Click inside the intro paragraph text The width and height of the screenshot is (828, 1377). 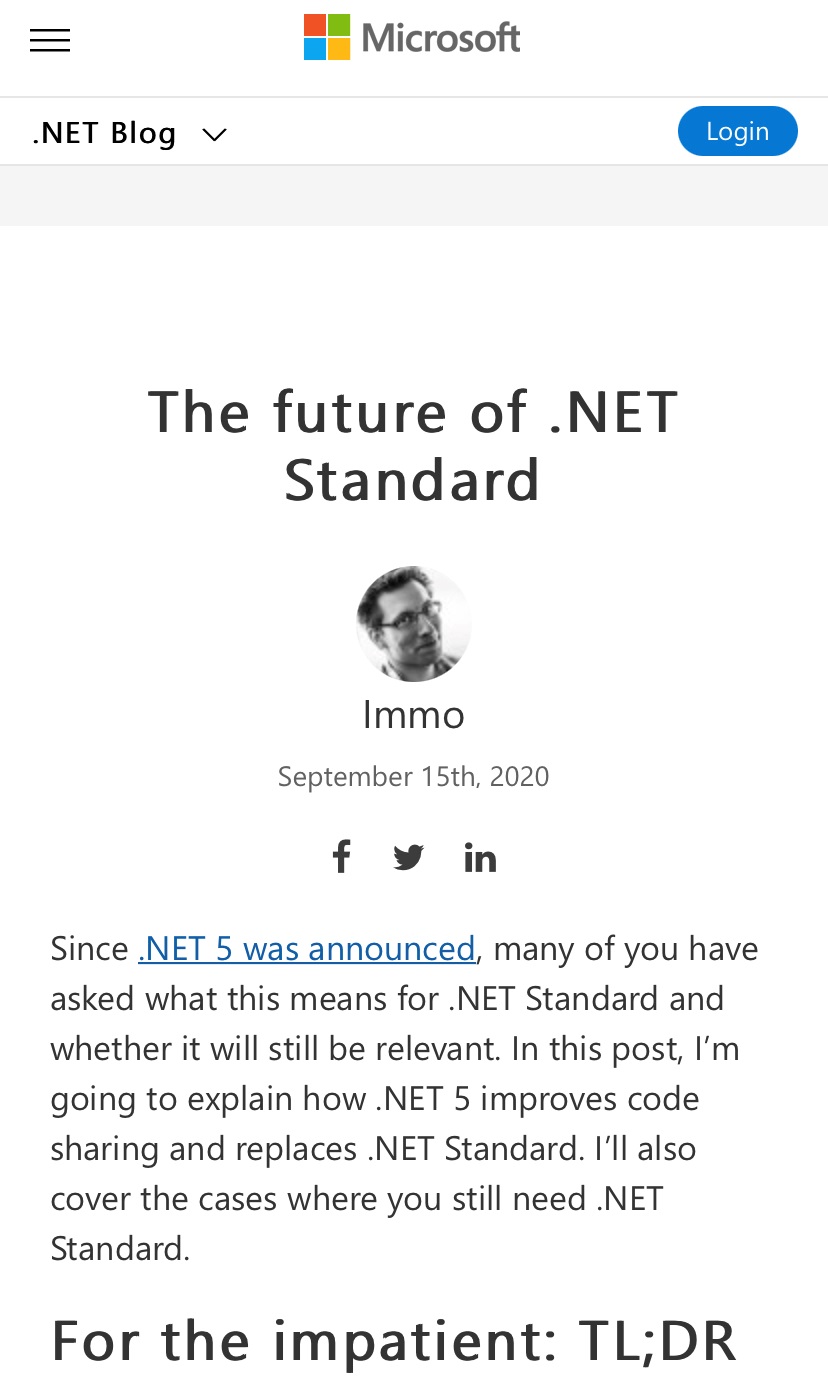(x=400, y=1100)
